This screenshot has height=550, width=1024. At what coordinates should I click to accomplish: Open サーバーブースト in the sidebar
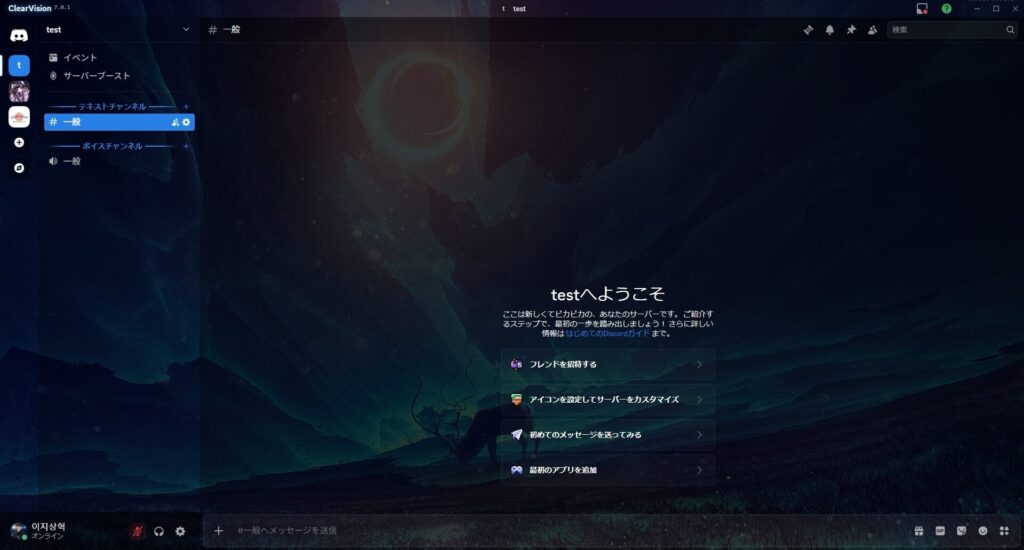click(96, 76)
